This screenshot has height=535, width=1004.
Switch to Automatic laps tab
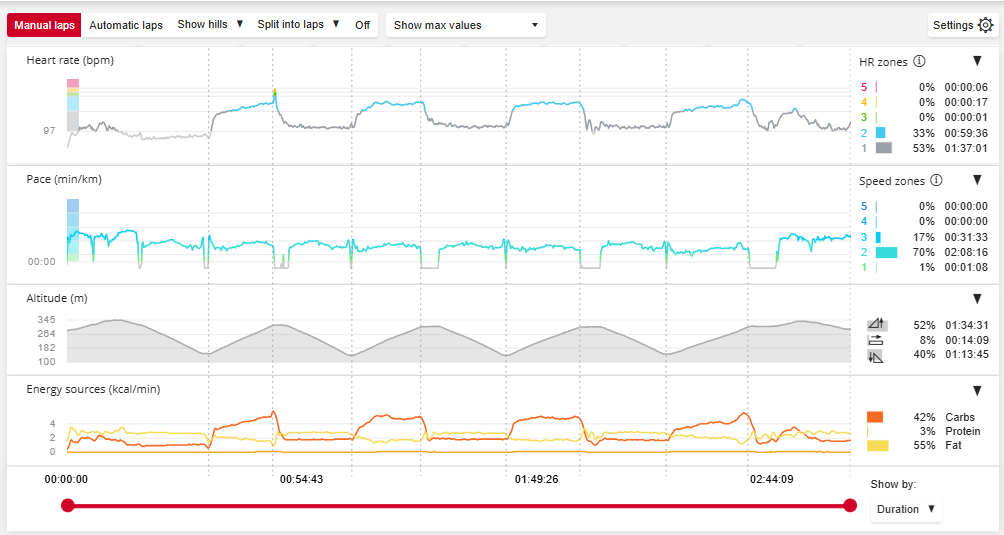pos(126,25)
